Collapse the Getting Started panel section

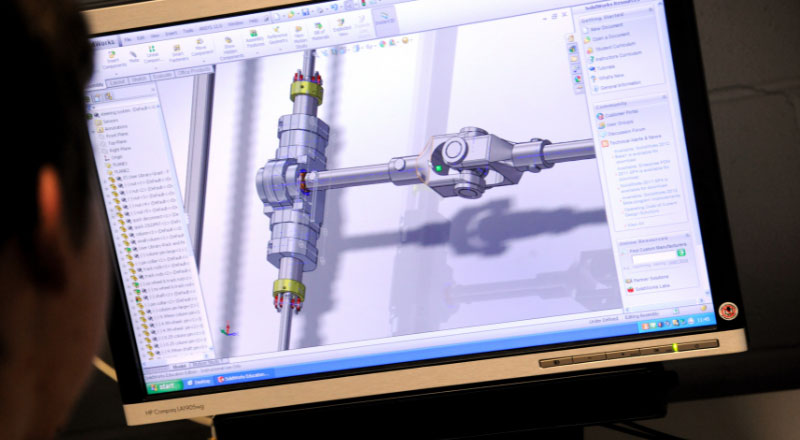pyautogui.click(x=654, y=17)
